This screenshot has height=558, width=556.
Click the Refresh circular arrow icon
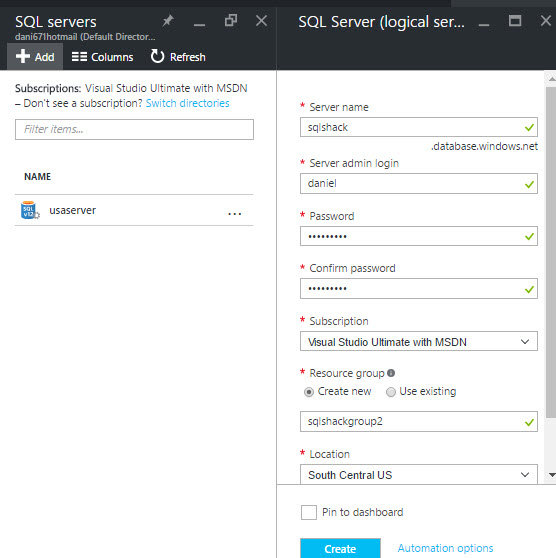tap(157, 56)
